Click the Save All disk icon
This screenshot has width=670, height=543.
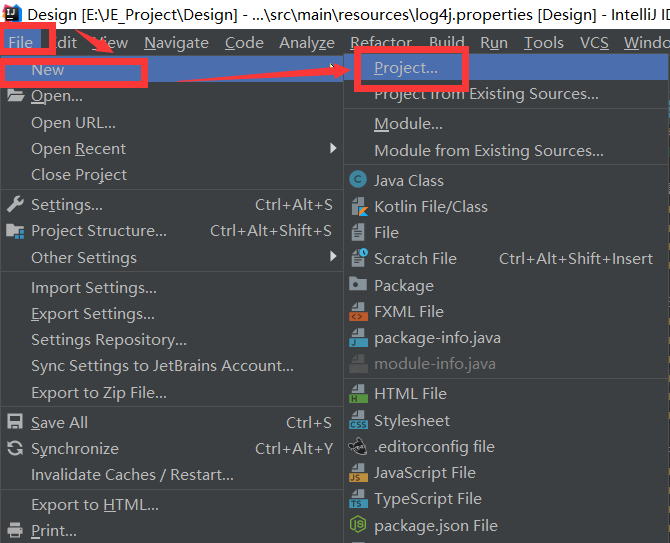[x=15, y=422]
